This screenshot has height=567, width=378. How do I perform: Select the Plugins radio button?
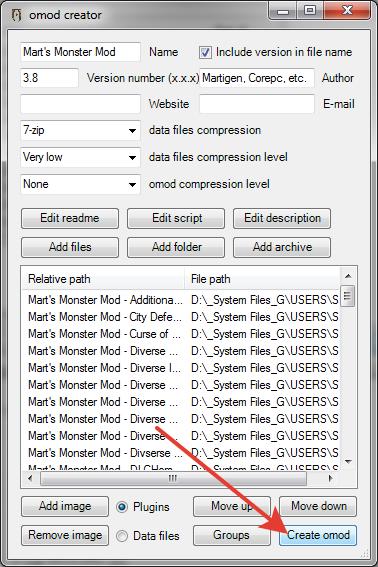coord(122,507)
